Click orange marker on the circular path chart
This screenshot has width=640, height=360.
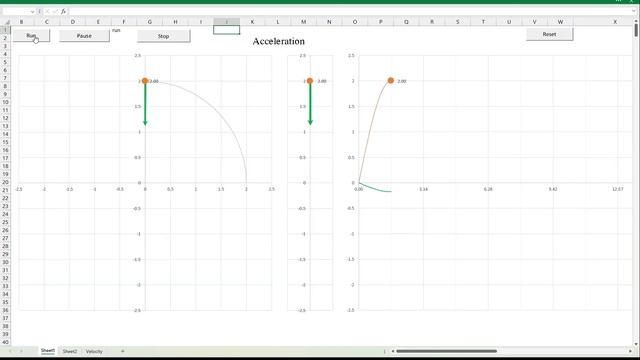[145, 81]
